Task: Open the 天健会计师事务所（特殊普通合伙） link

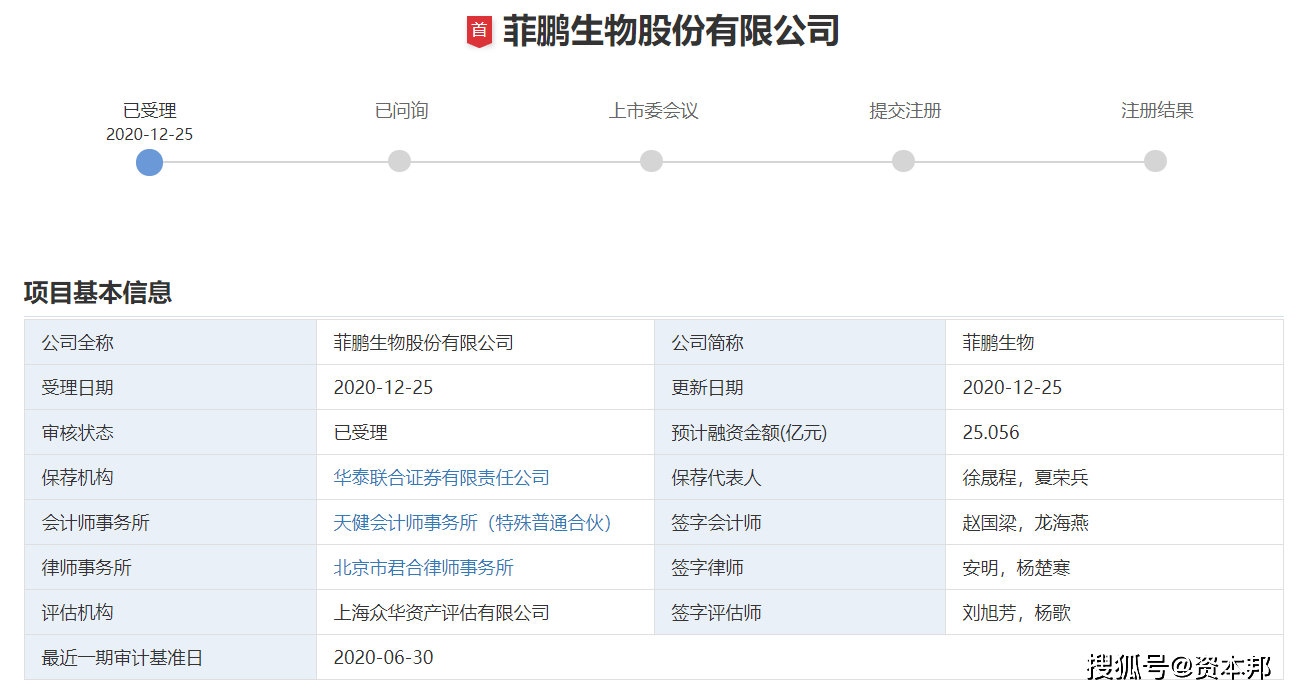Action: coord(472,523)
